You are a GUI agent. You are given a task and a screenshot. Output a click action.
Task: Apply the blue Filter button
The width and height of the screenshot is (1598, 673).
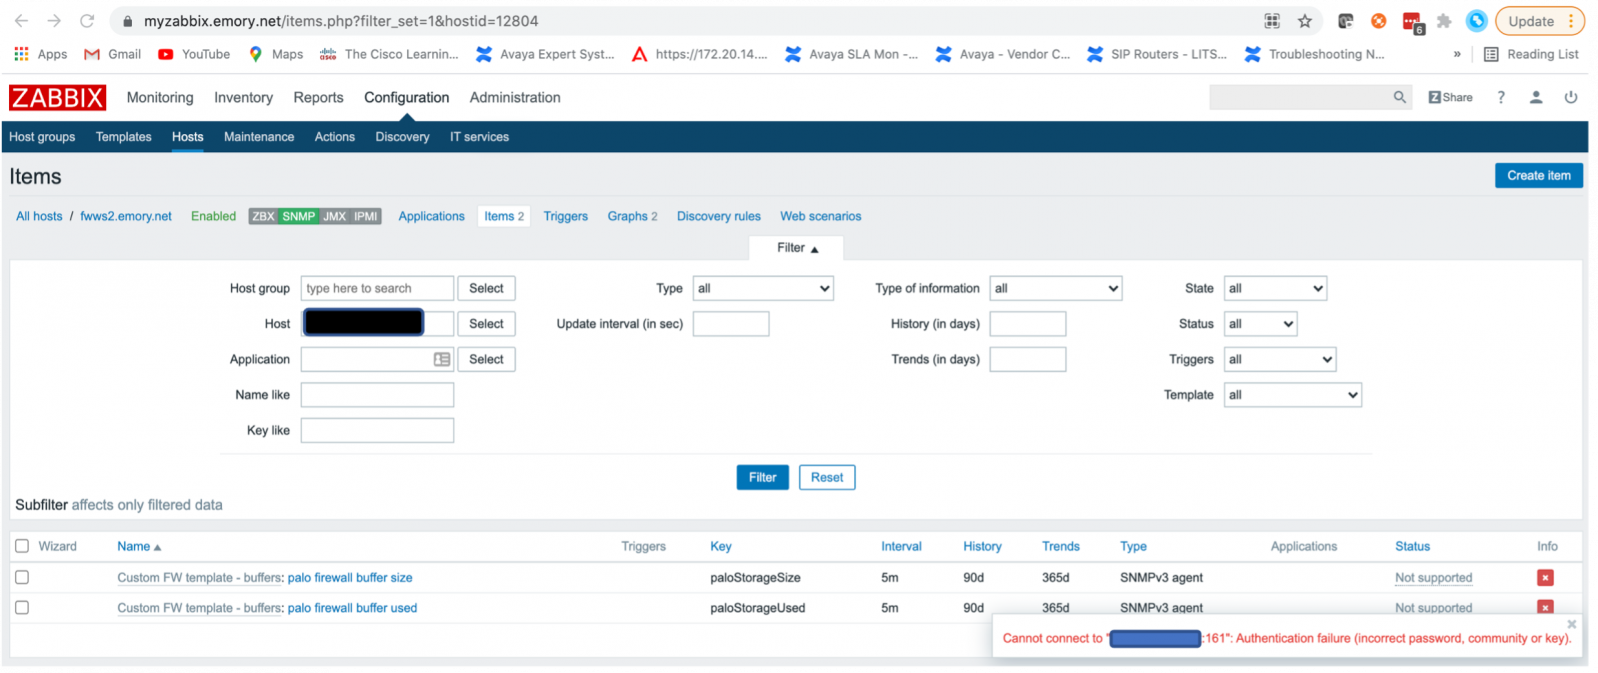pyautogui.click(x=762, y=477)
